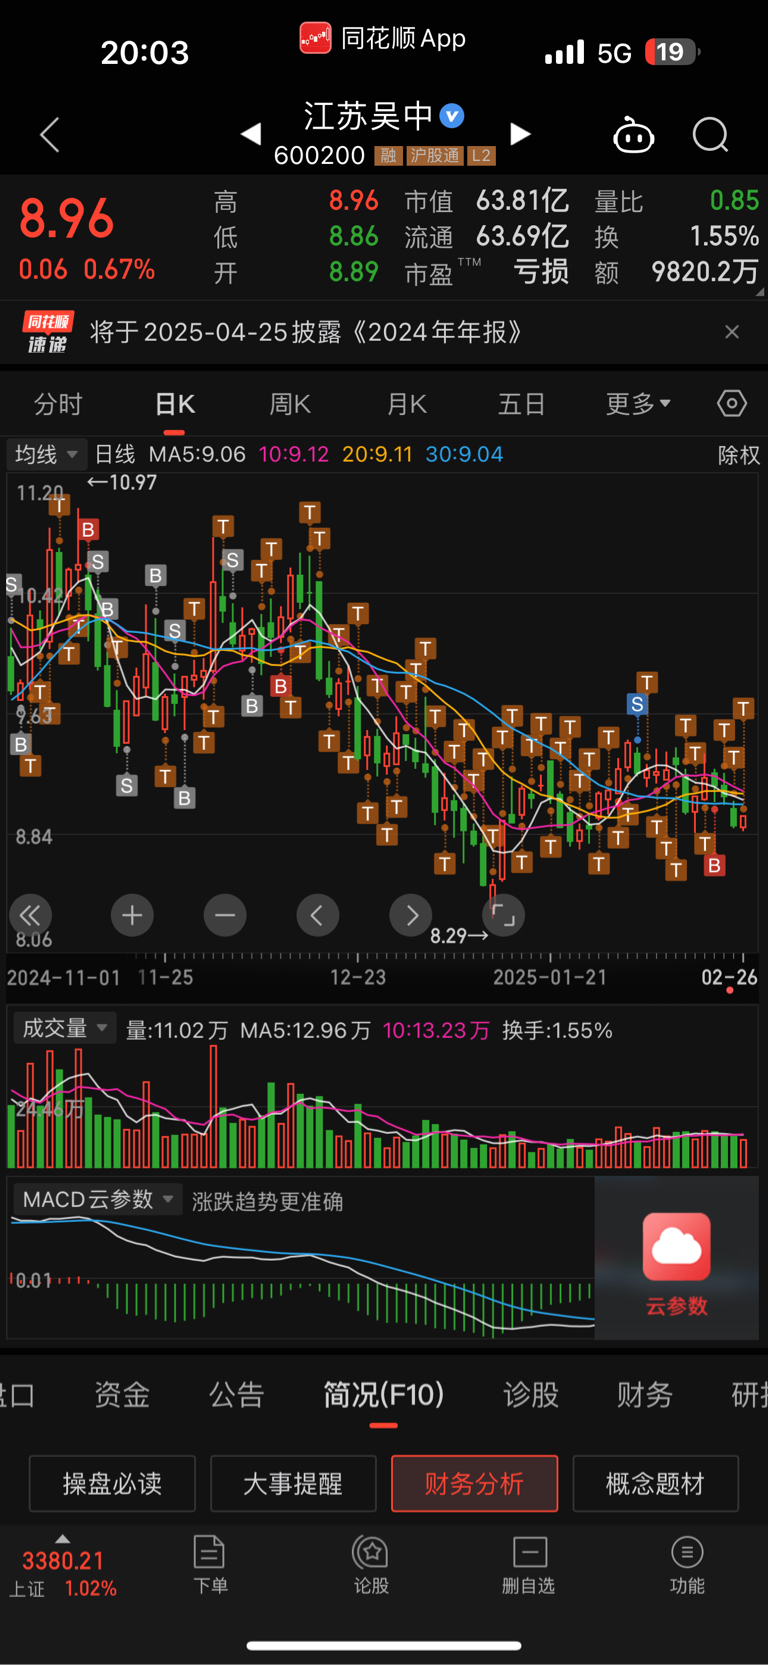Dismiss the annual report notice with X
Viewport: 768px width, 1665px height.
tap(732, 332)
